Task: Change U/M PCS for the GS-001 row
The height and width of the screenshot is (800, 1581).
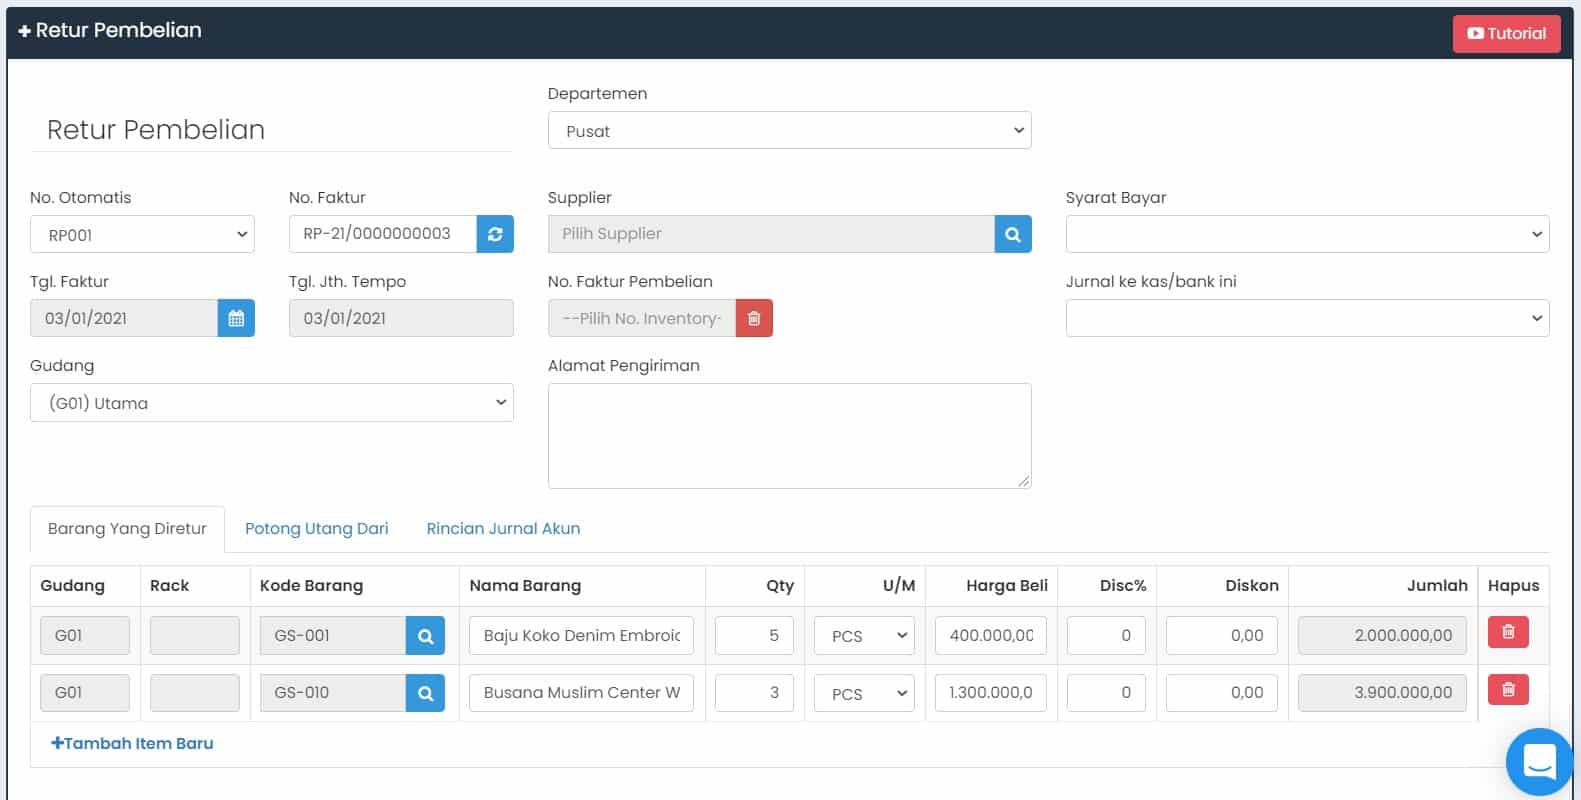Action: click(865, 636)
